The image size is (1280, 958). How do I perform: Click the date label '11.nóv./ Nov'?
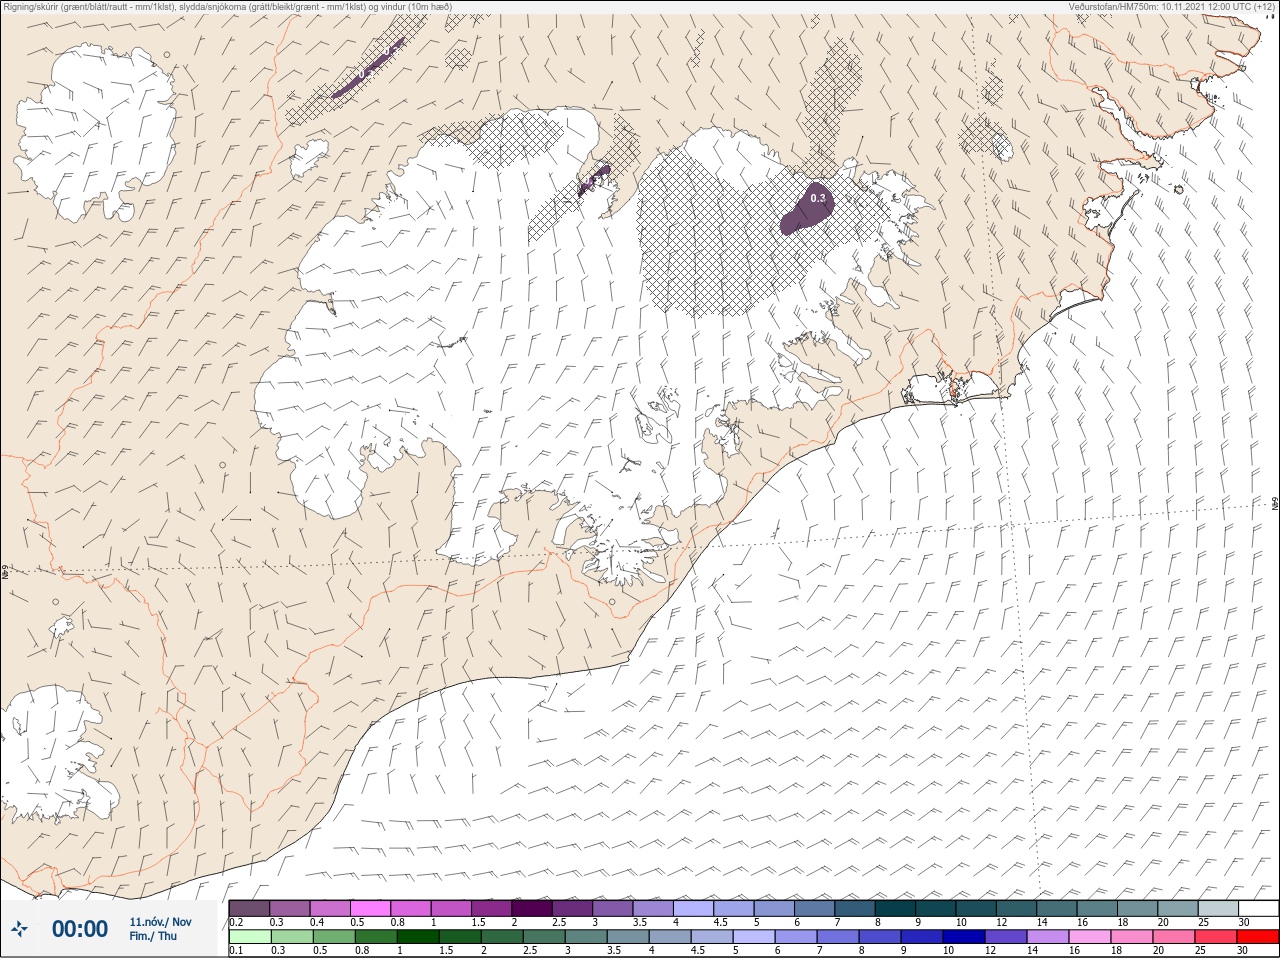160,922
